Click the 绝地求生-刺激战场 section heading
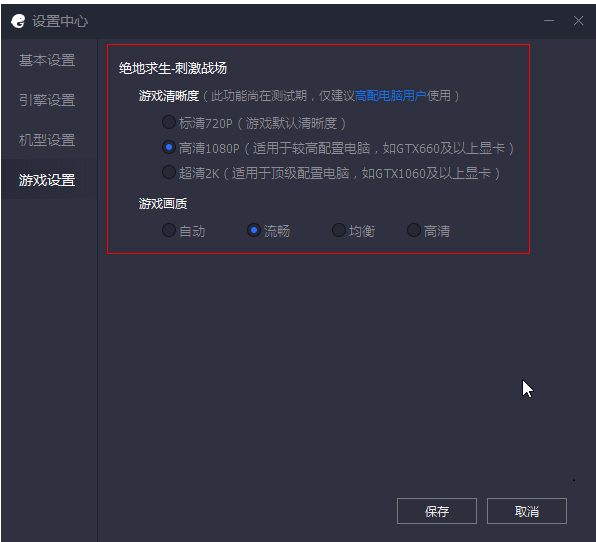This screenshot has height=542, width=596. coord(173,68)
